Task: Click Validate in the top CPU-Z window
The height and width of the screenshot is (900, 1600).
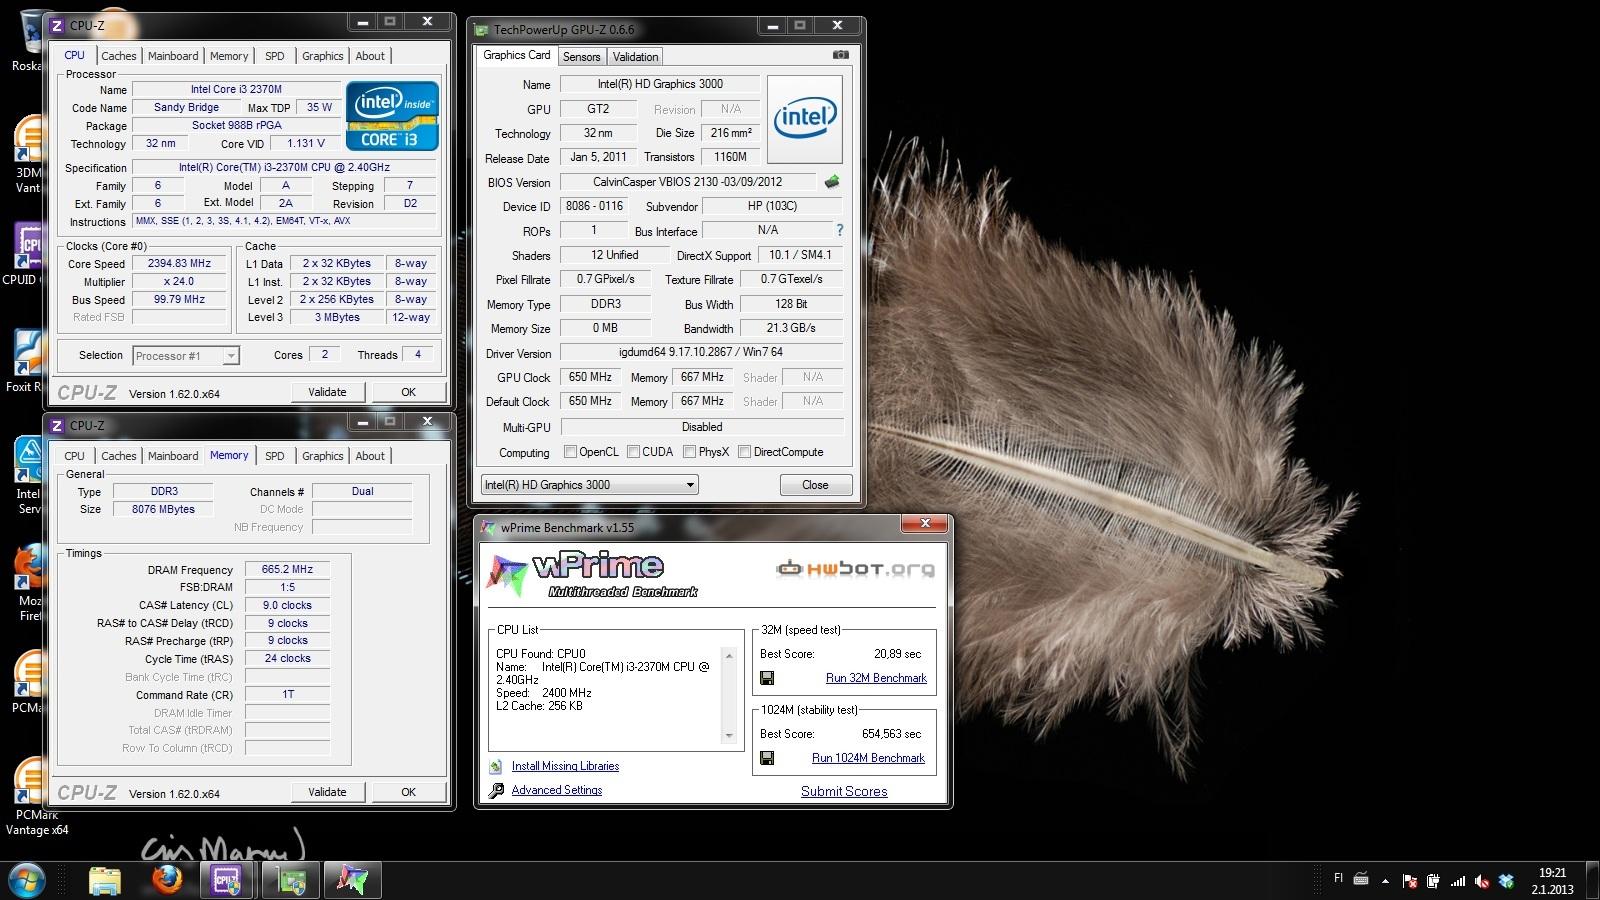Action: (x=327, y=392)
